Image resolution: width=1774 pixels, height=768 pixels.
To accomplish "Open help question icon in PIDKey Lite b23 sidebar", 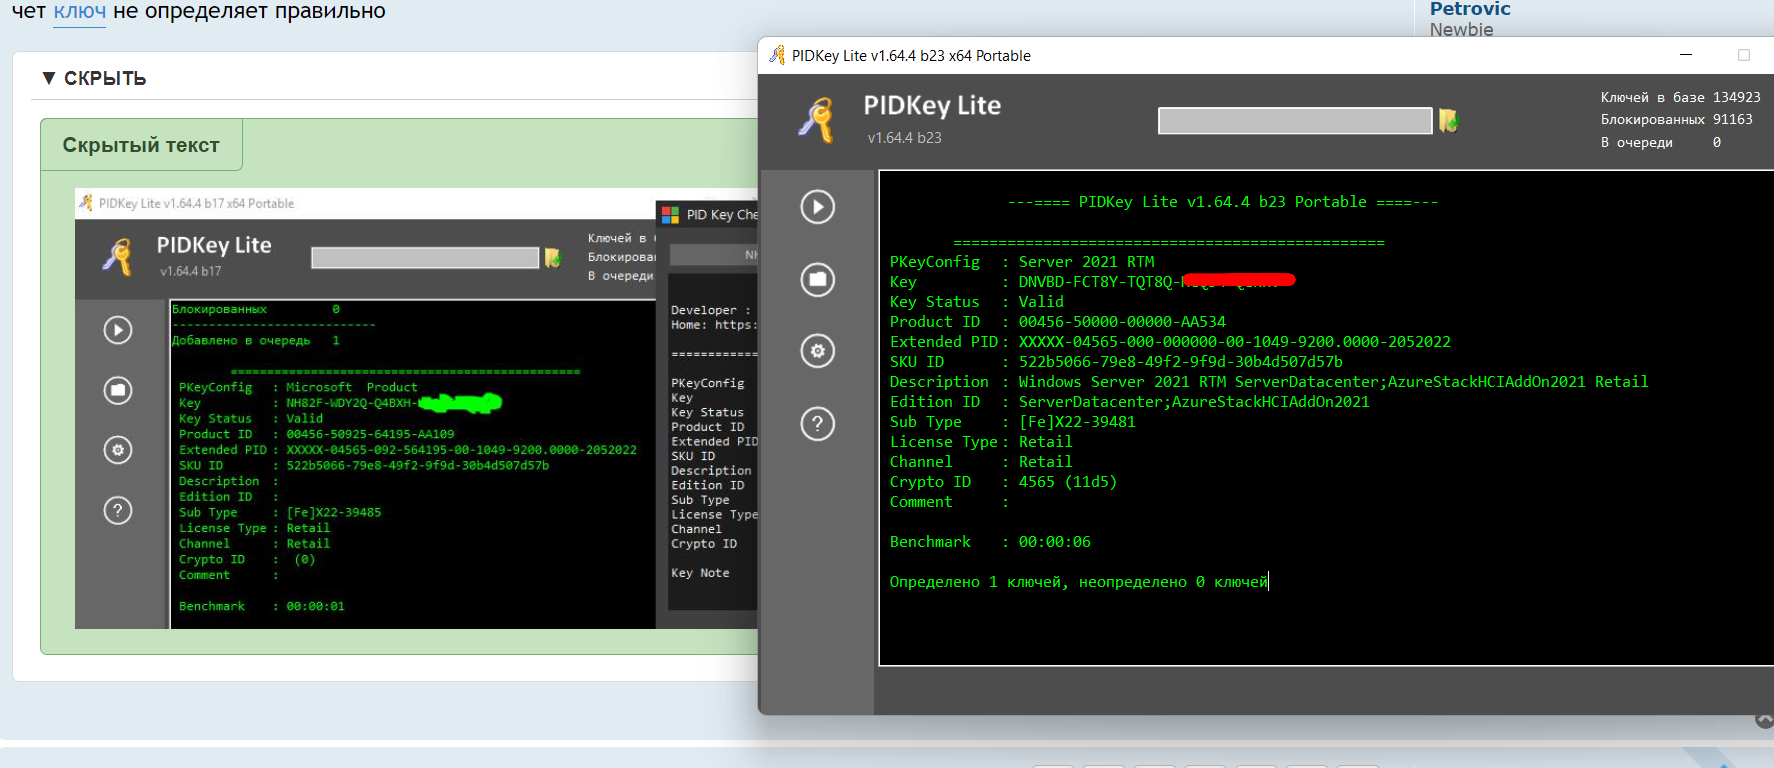I will (817, 424).
